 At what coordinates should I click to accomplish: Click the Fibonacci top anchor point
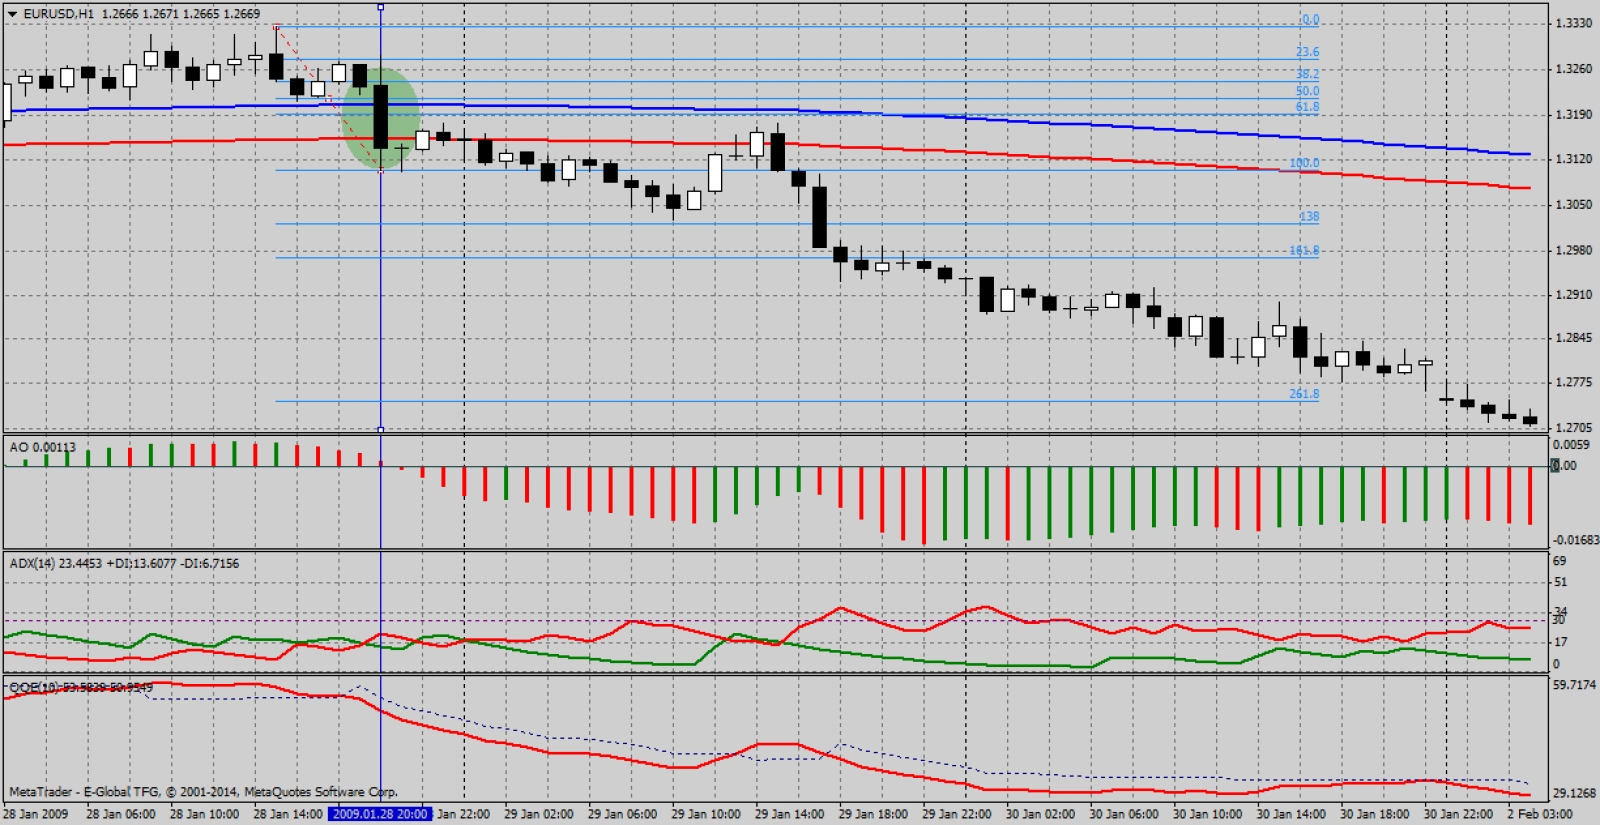[276, 27]
